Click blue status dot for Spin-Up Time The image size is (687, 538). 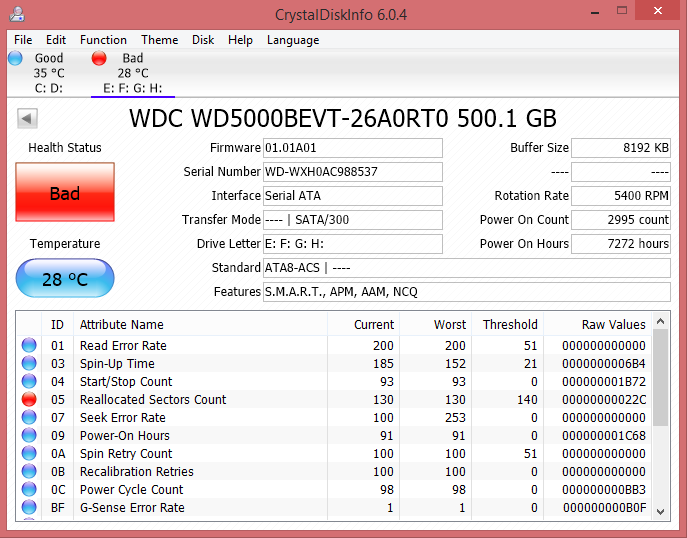point(29,363)
